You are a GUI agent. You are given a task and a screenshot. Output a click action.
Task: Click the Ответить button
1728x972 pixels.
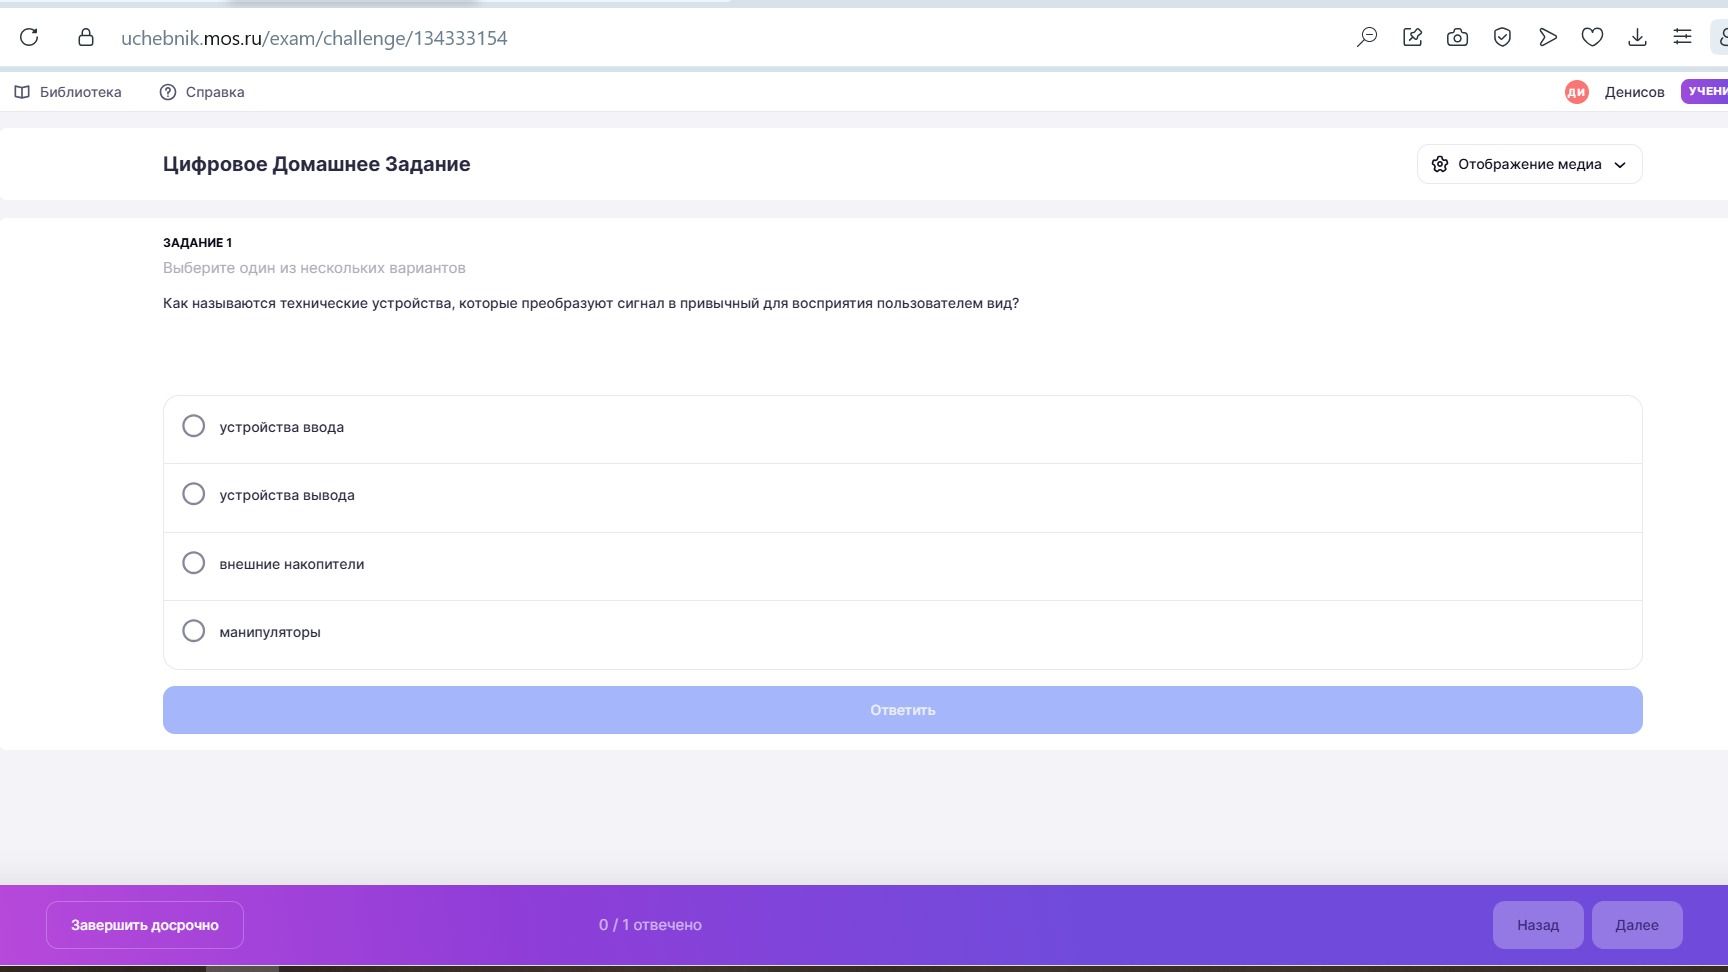pyautogui.click(x=902, y=710)
